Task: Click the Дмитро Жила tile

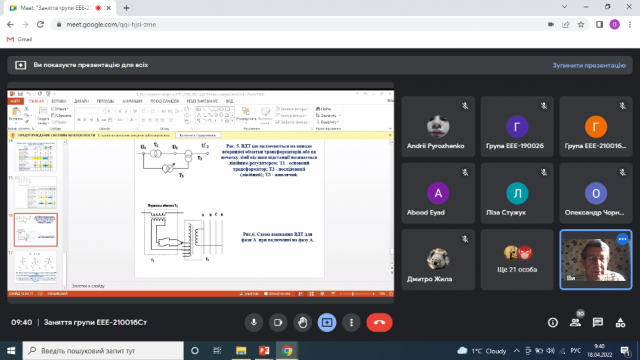Action: (438, 260)
